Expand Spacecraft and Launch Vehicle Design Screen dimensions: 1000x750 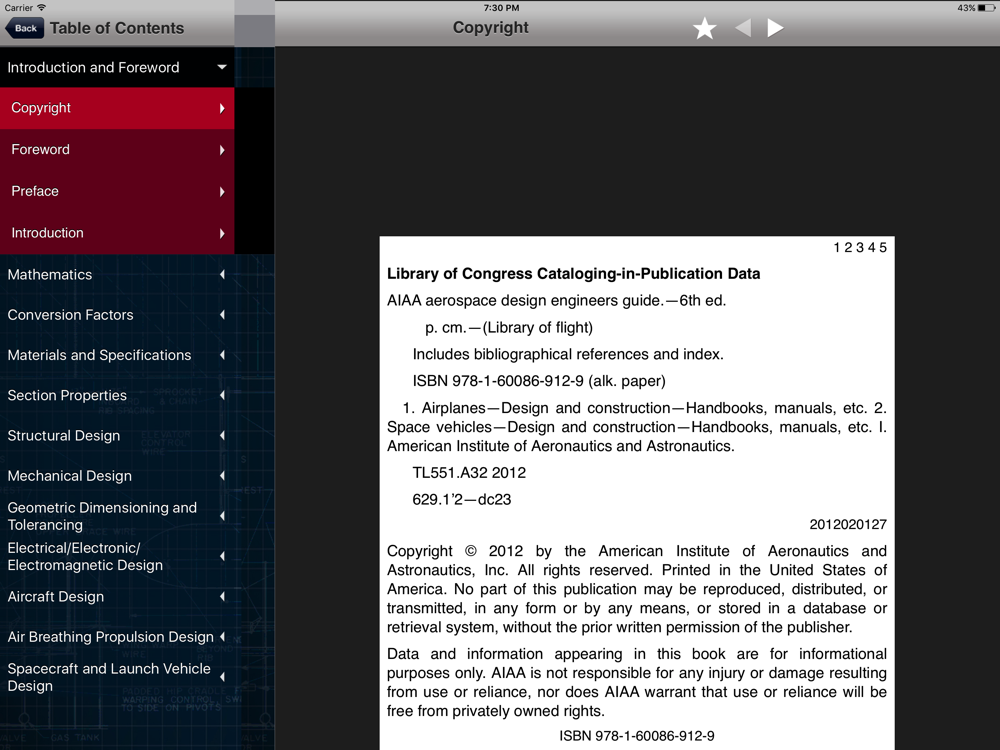117,677
